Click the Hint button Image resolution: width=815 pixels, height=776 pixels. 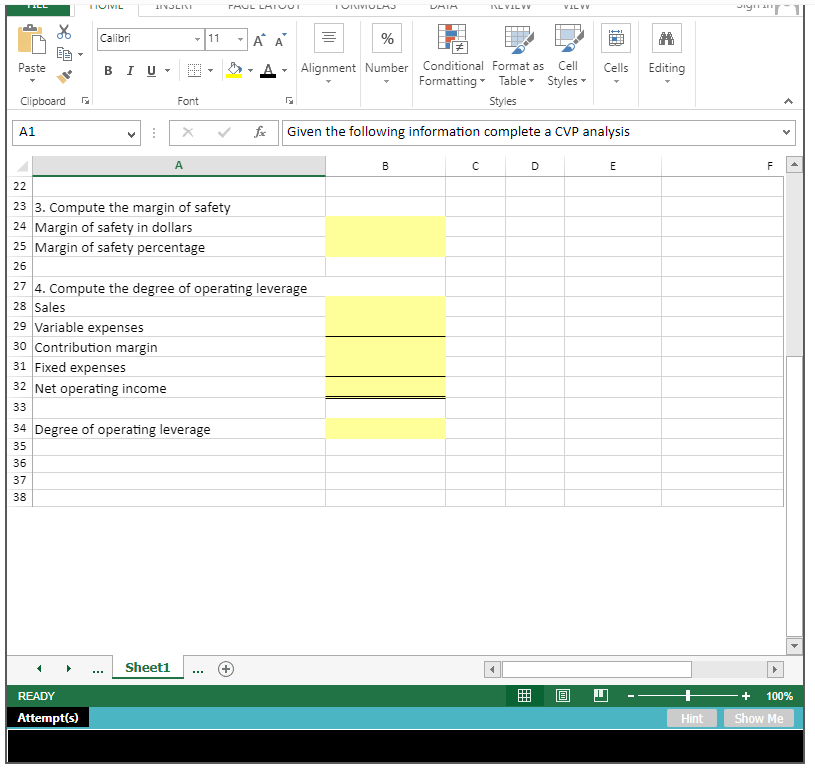click(691, 718)
